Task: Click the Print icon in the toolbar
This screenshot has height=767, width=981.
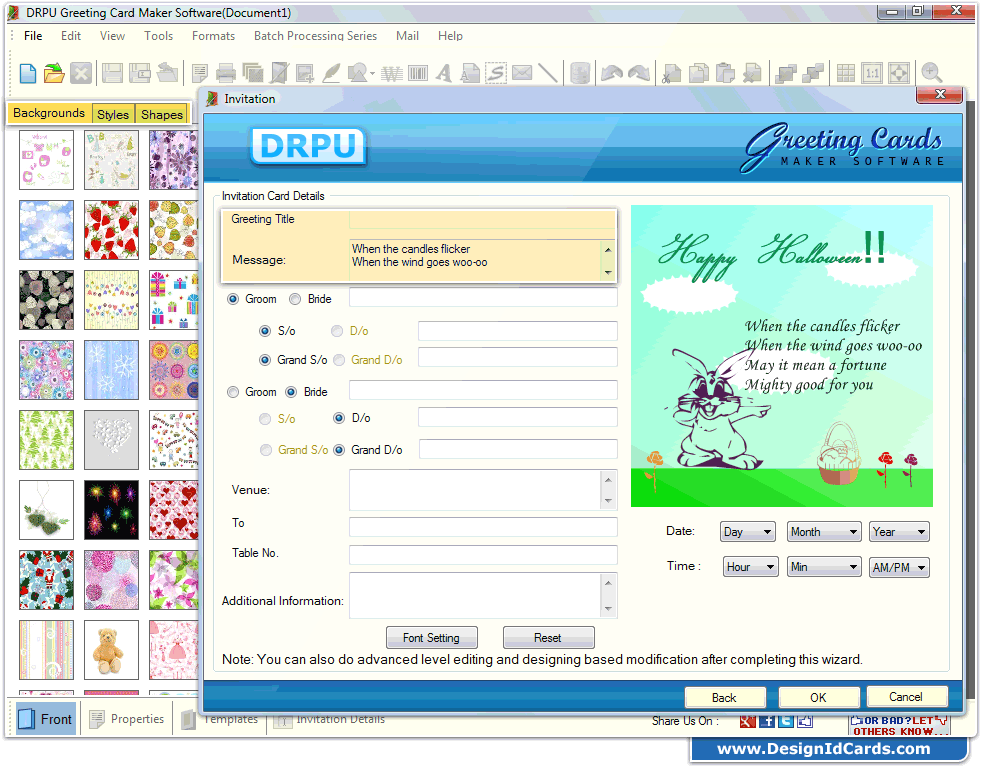Action: [226, 73]
